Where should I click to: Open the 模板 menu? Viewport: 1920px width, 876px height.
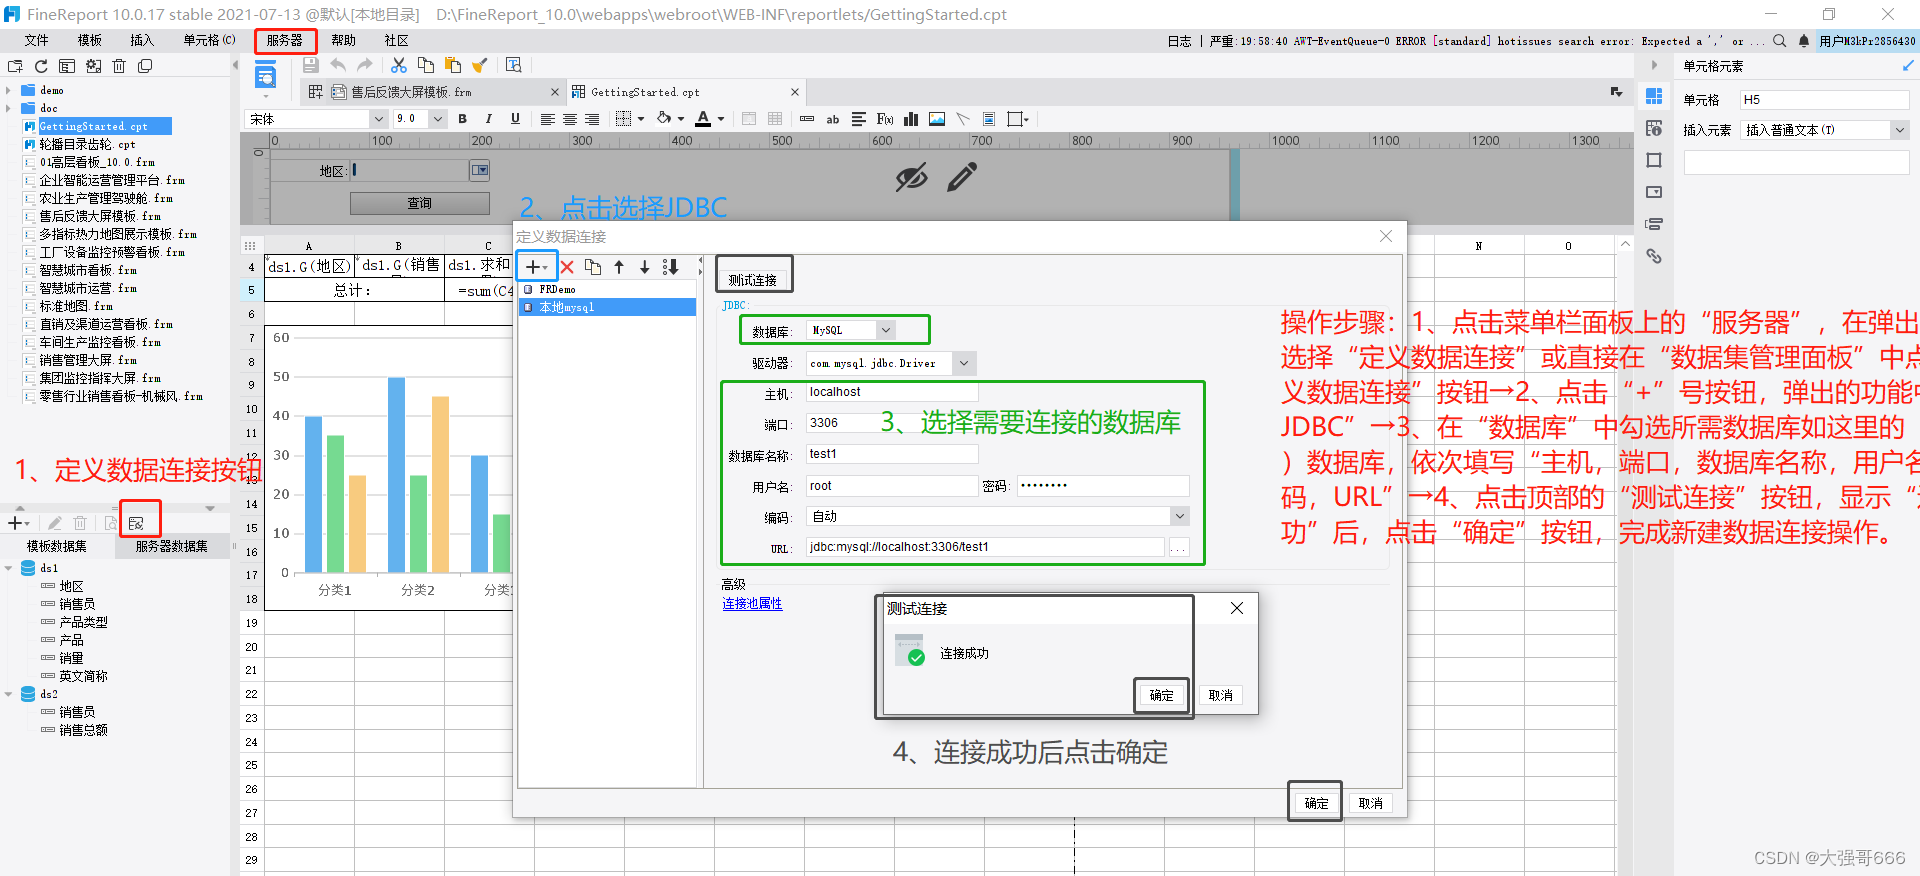90,41
